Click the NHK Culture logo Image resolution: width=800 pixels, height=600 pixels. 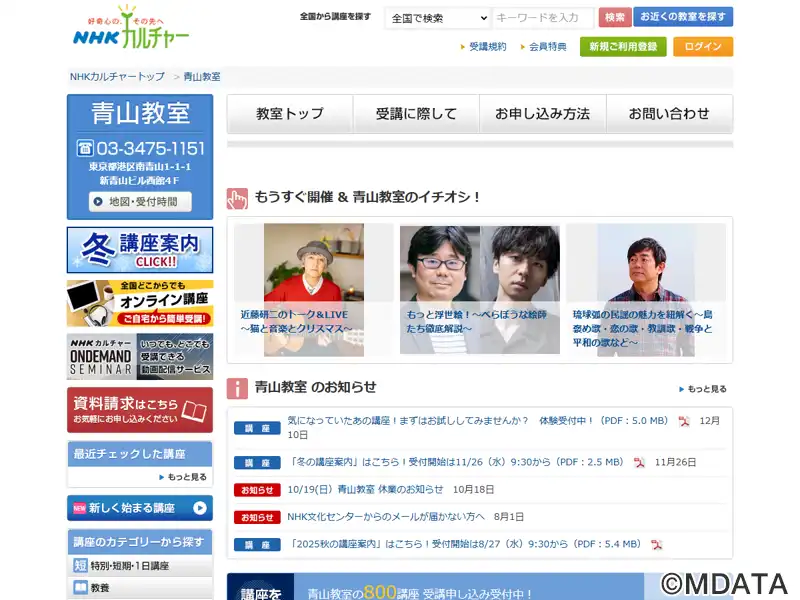click(x=130, y=30)
